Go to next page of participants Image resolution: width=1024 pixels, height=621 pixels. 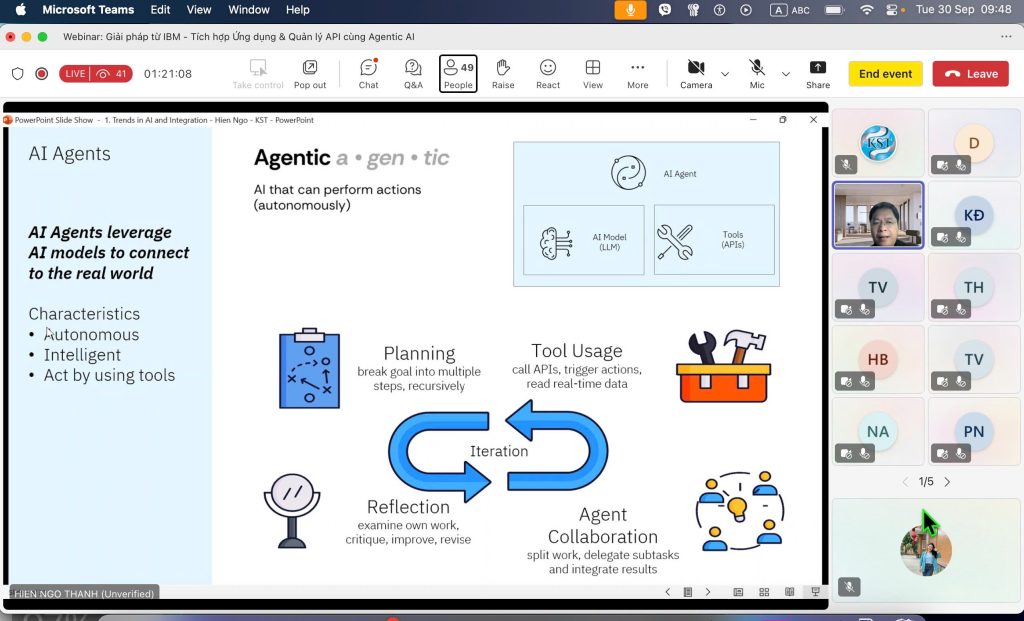click(947, 482)
